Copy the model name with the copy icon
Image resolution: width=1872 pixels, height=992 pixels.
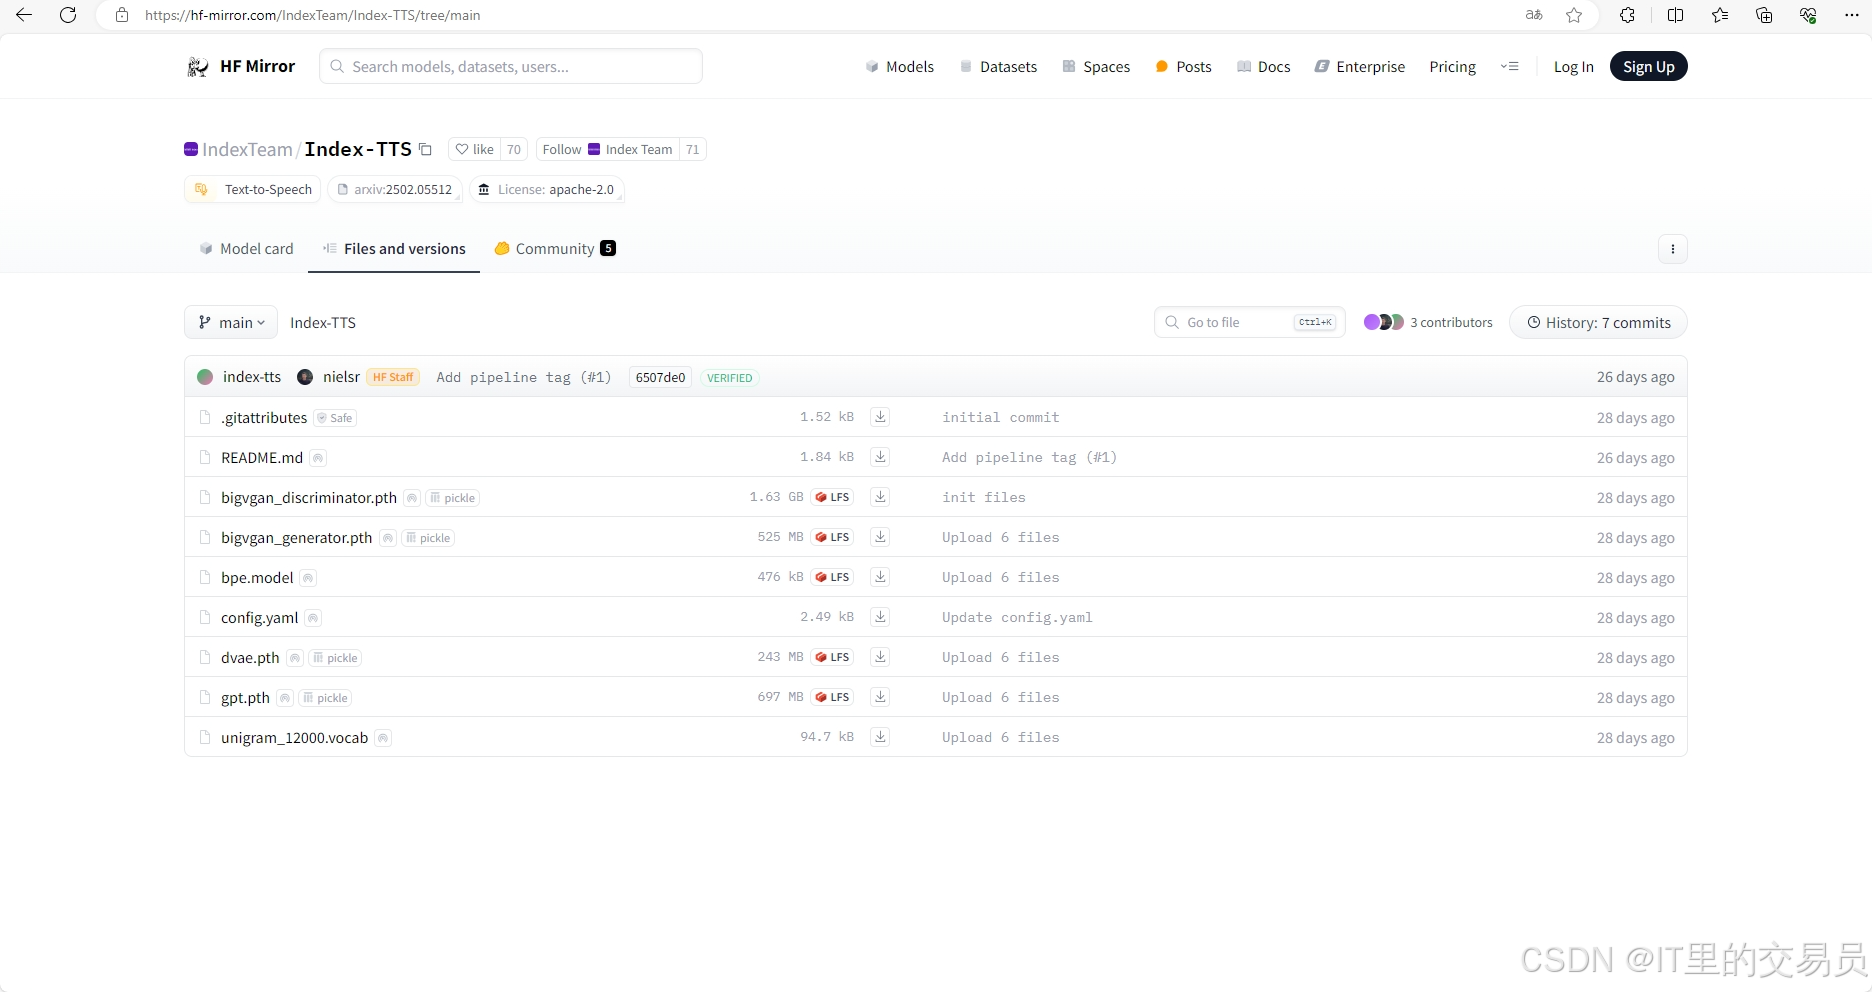click(x=425, y=149)
